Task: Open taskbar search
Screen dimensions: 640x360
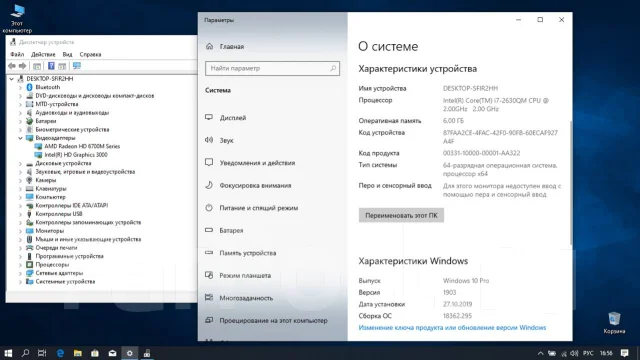Action: [x=25, y=353]
